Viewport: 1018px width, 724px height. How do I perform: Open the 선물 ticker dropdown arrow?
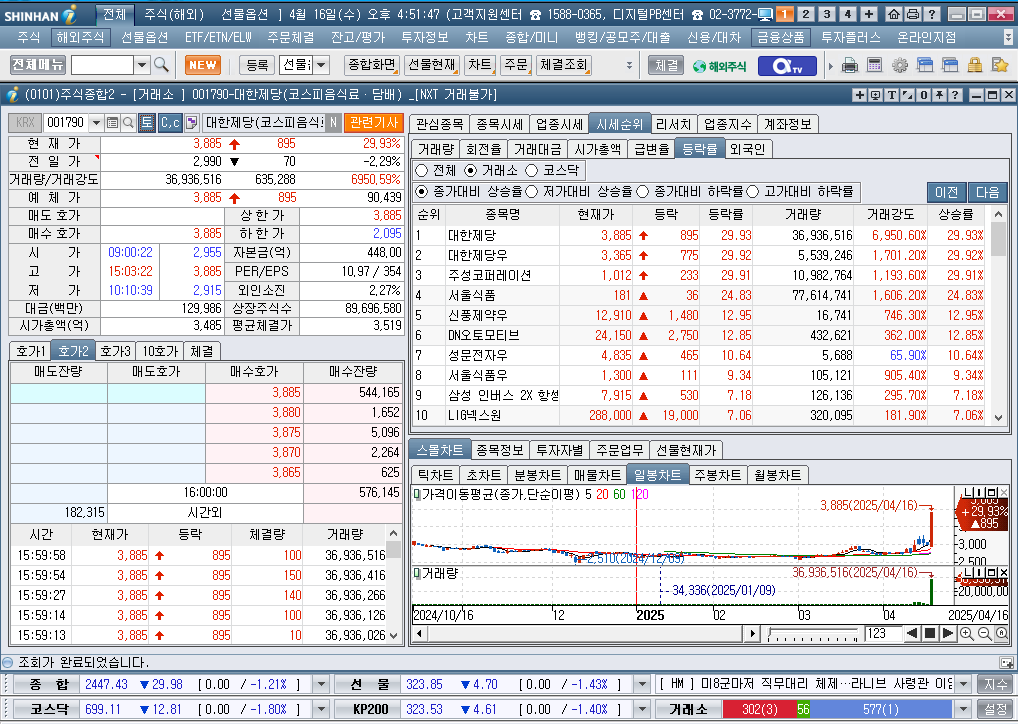(641, 684)
